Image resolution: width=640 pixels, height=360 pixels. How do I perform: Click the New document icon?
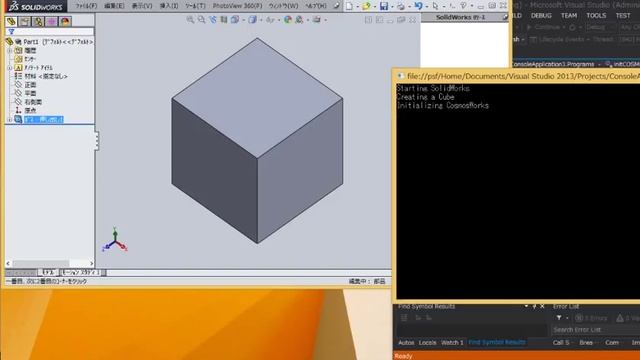pyautogui.click(x=349, y=6)
